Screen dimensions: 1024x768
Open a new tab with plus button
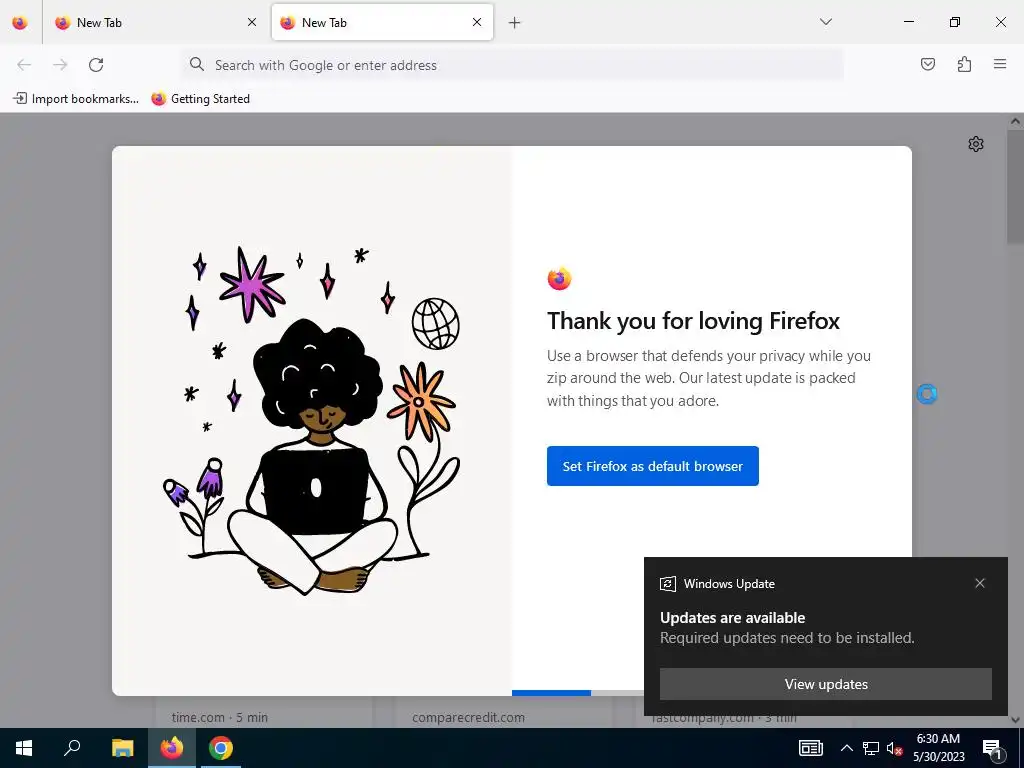click(515, 23)
